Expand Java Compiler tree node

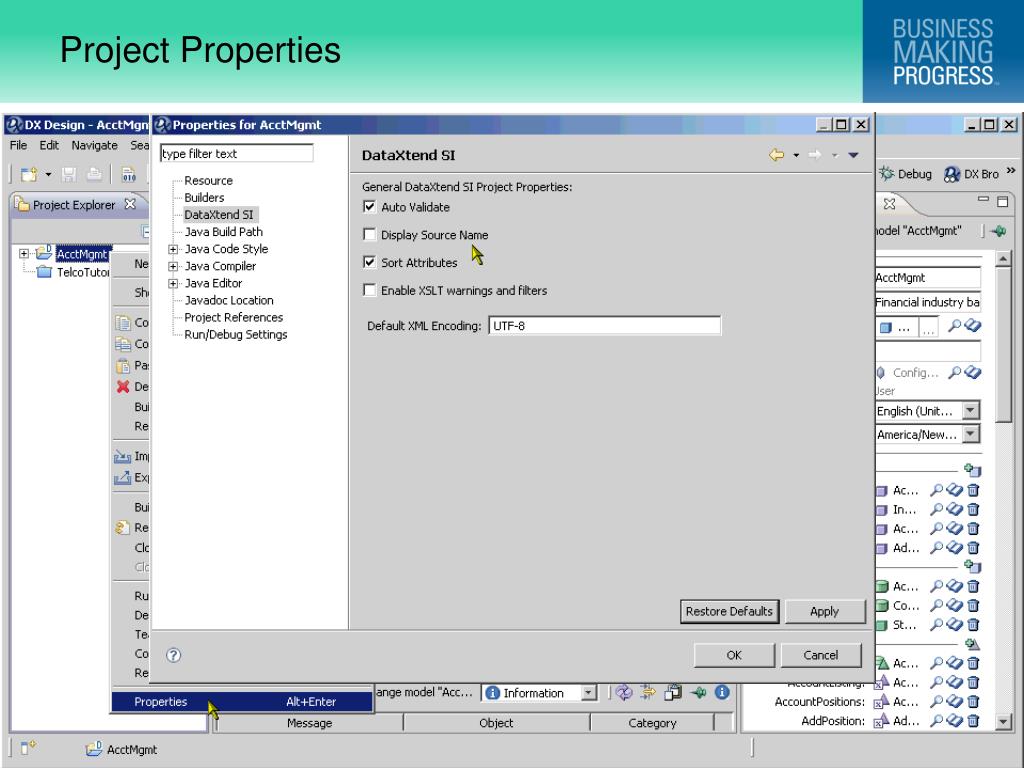coord(173,266)
